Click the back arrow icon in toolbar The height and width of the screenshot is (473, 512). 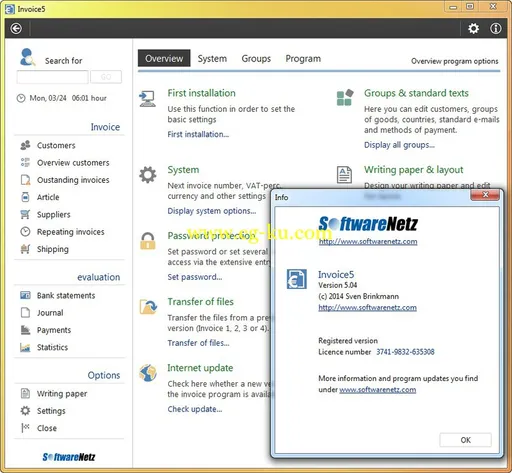pyautogui.click(x=16, y=29)
